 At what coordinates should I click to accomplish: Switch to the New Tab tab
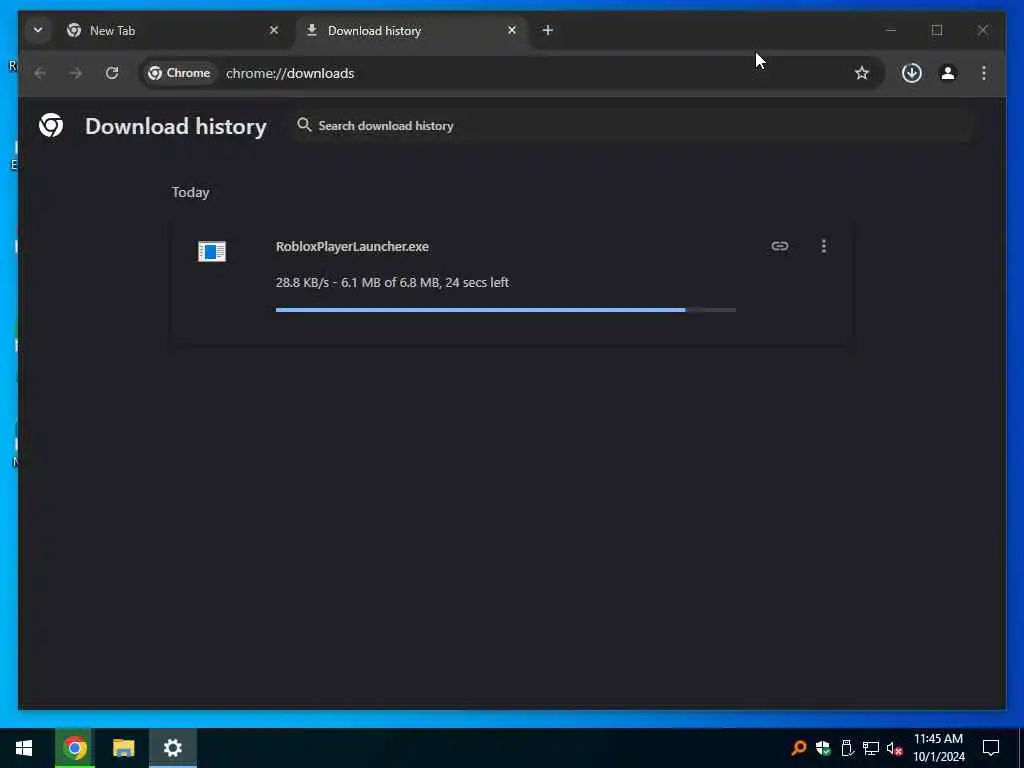pos(174,31)
